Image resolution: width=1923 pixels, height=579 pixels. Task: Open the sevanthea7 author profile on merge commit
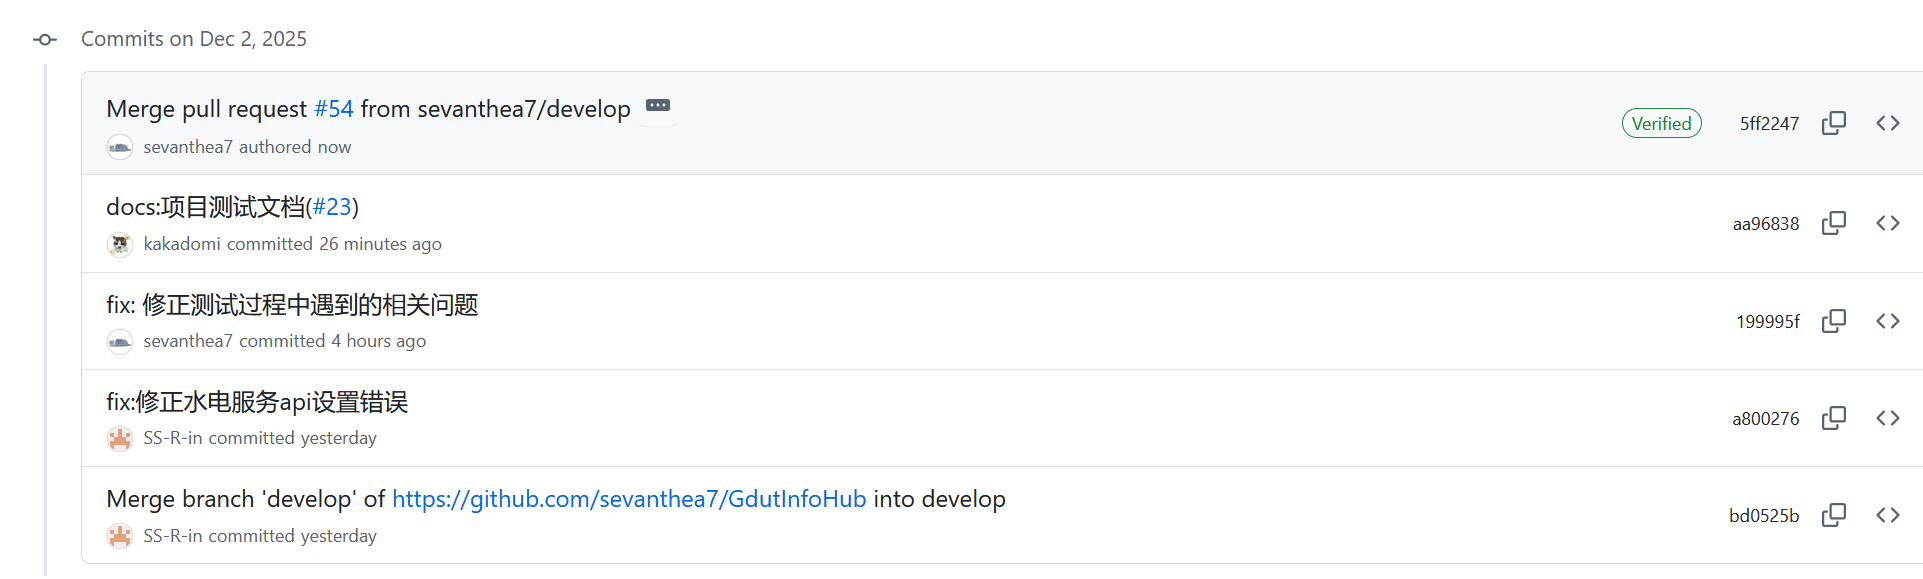click(x=188, y=147)
